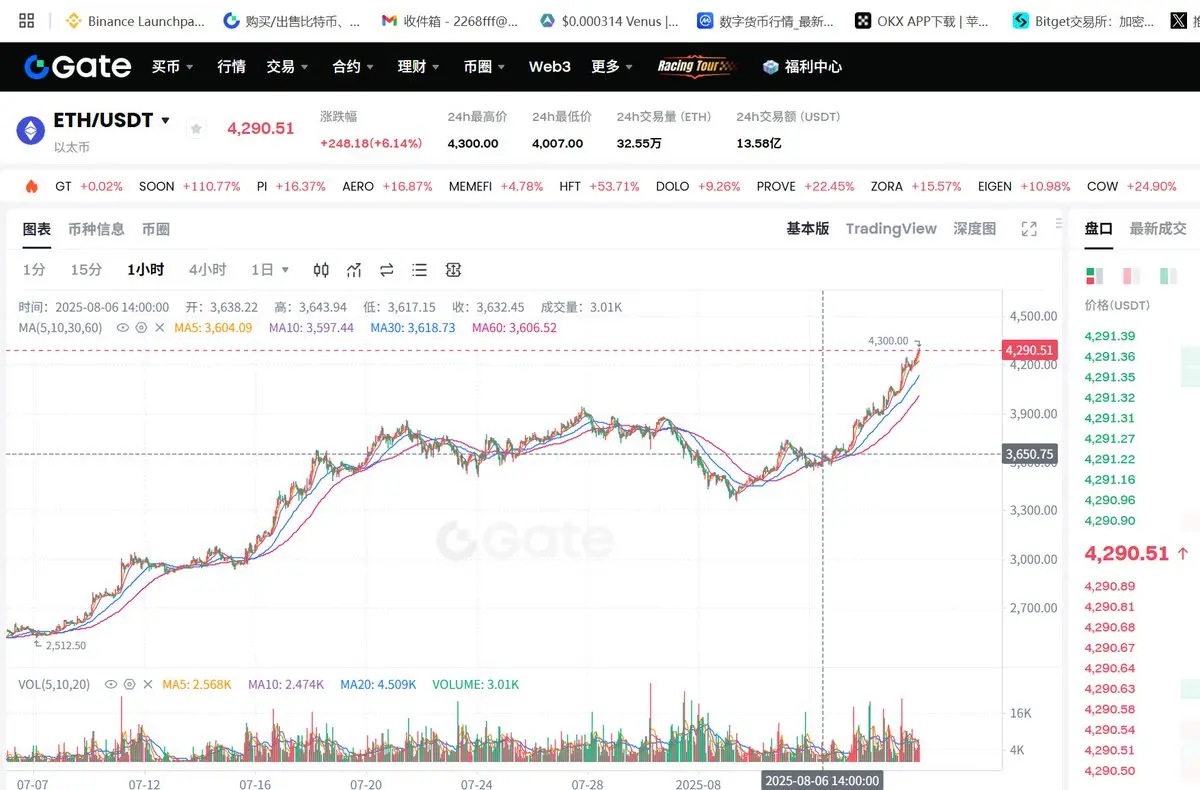Click the chart tool icon after the list icon

[453, 270]
